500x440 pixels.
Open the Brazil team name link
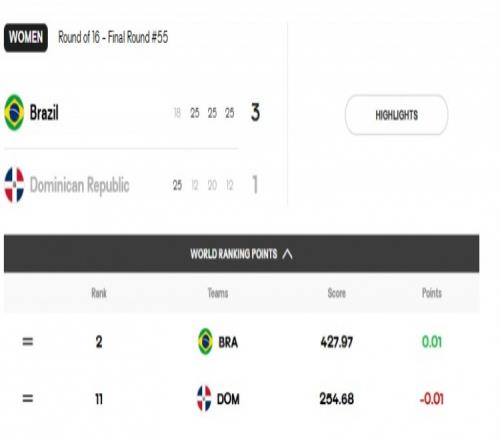pyautogui.click(x=44, y=113)
